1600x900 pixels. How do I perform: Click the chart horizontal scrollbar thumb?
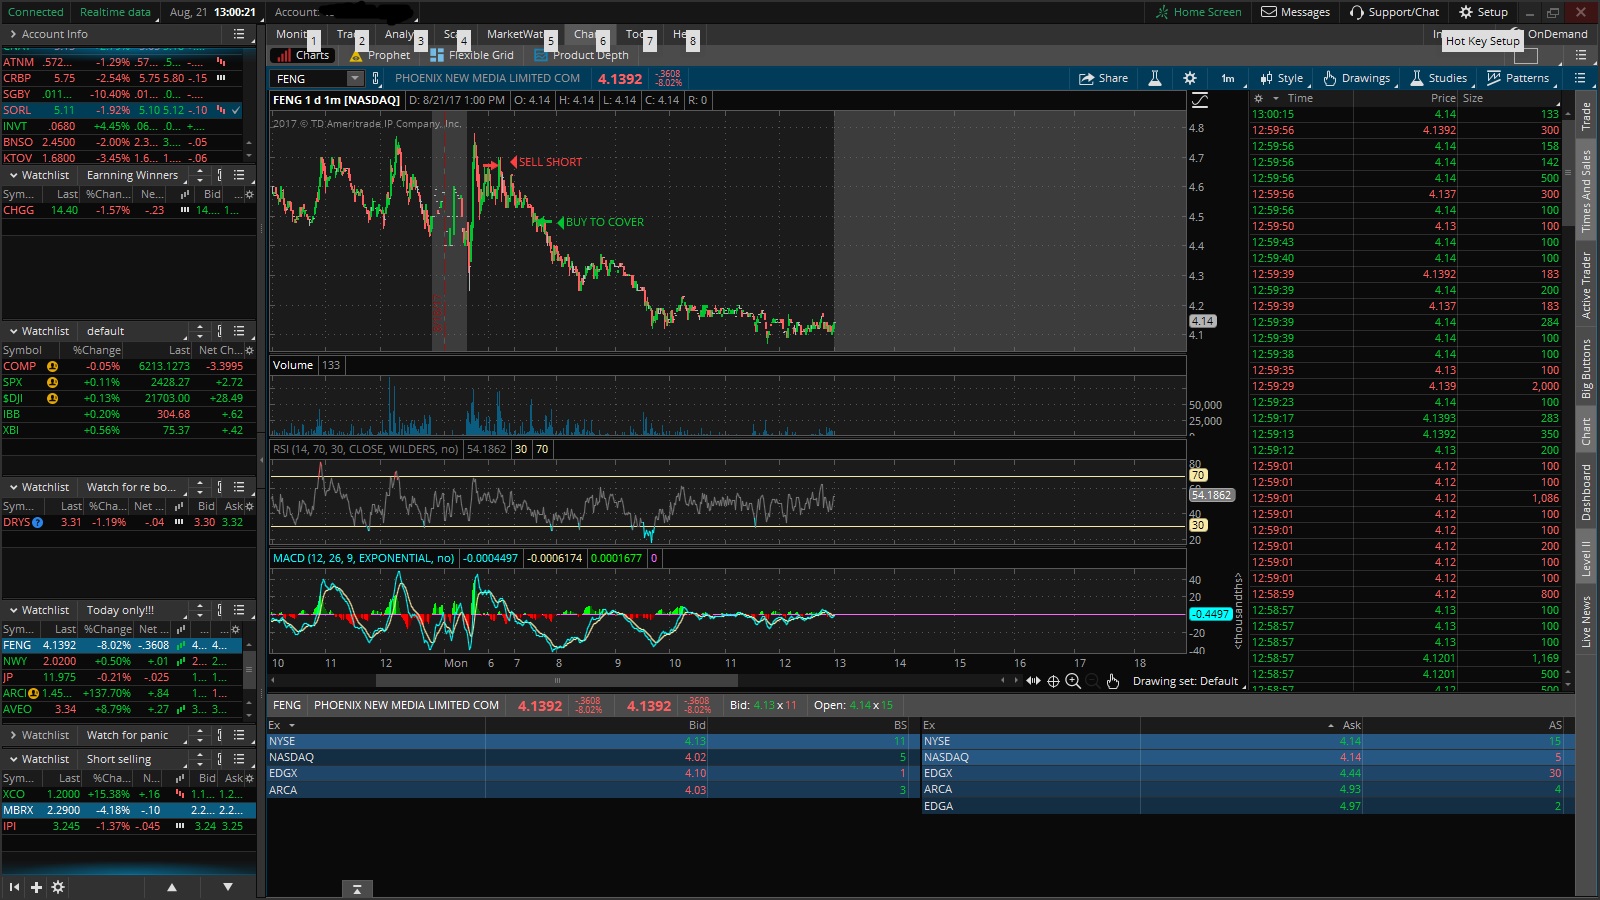556,681
